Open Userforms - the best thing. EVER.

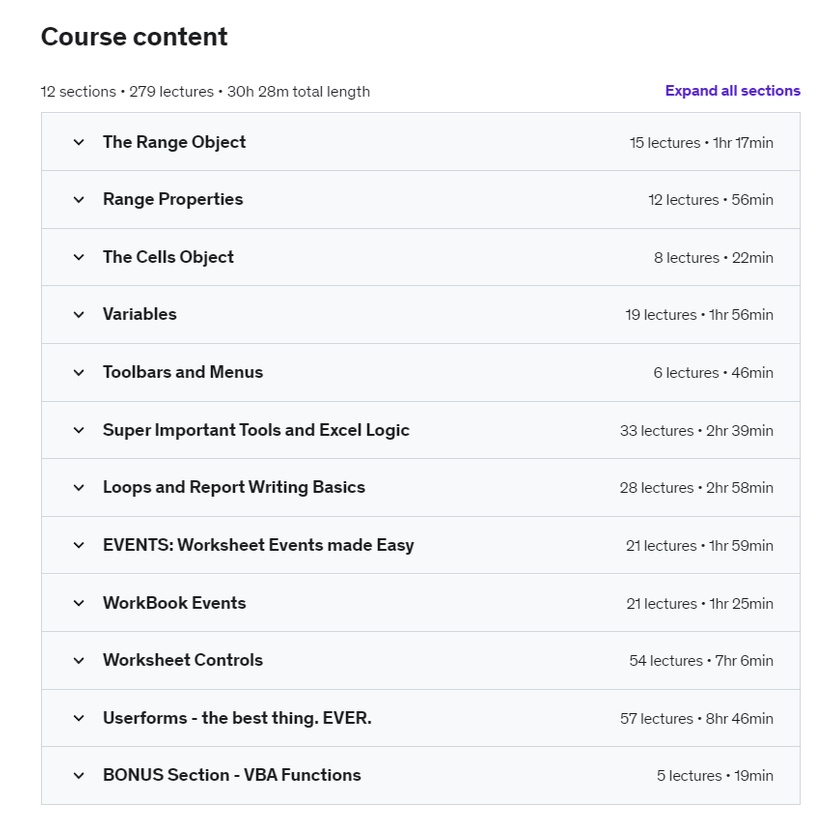coord(237,718)
